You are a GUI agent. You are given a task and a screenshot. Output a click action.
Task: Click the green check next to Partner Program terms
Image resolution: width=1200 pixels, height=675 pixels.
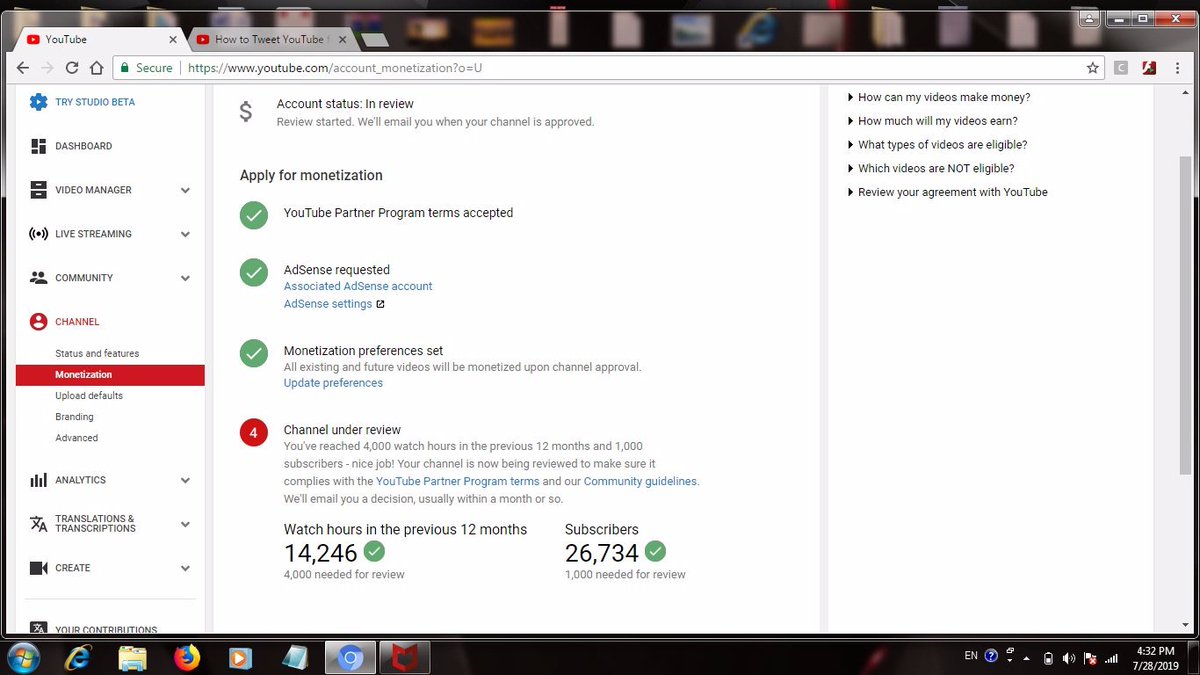(x=254, y=214)
